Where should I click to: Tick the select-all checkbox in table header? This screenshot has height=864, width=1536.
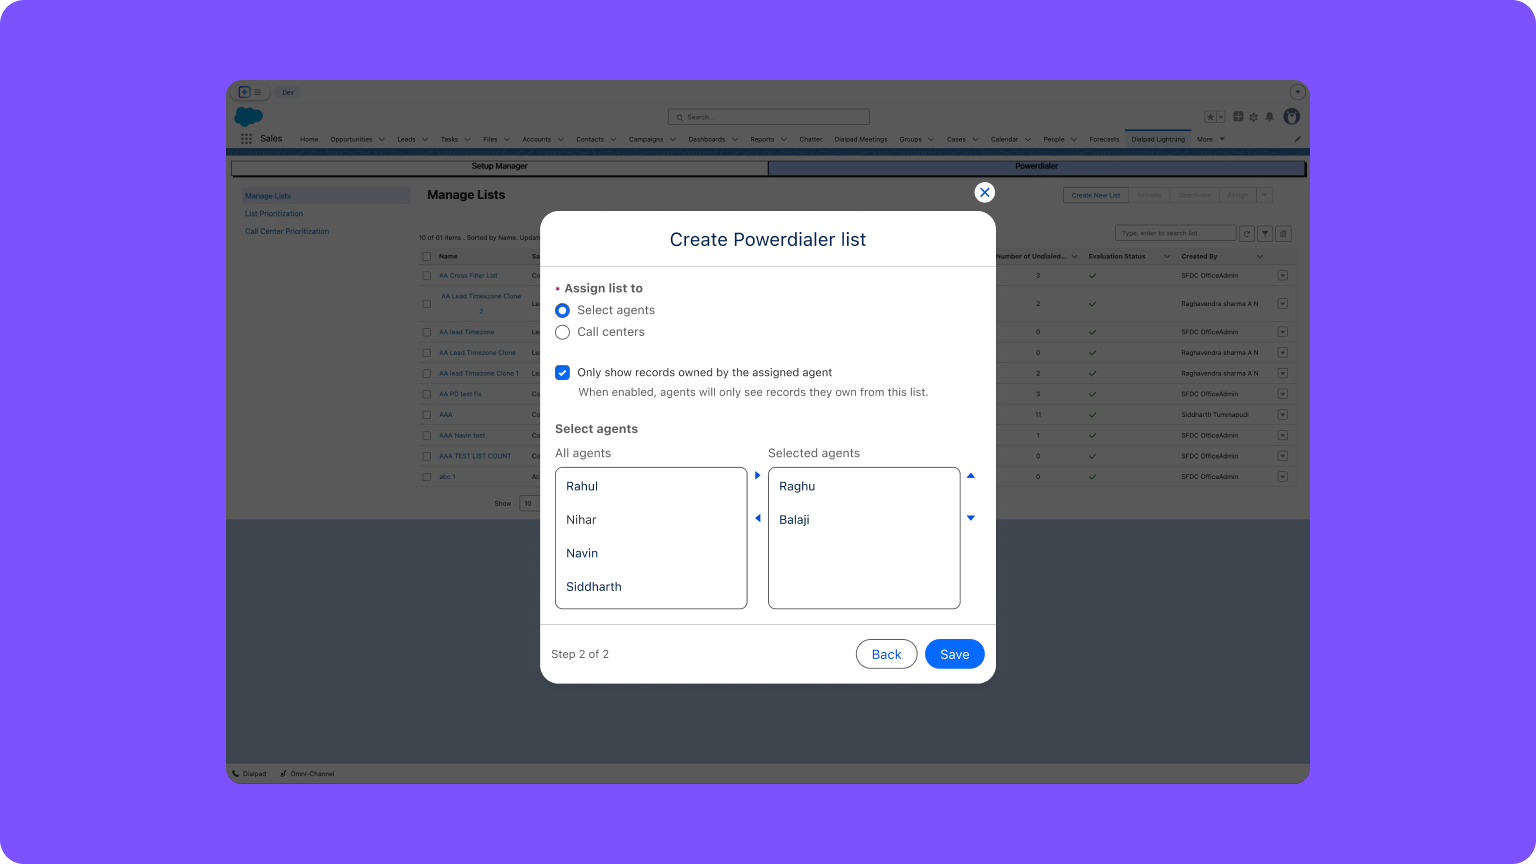[427, 256]
